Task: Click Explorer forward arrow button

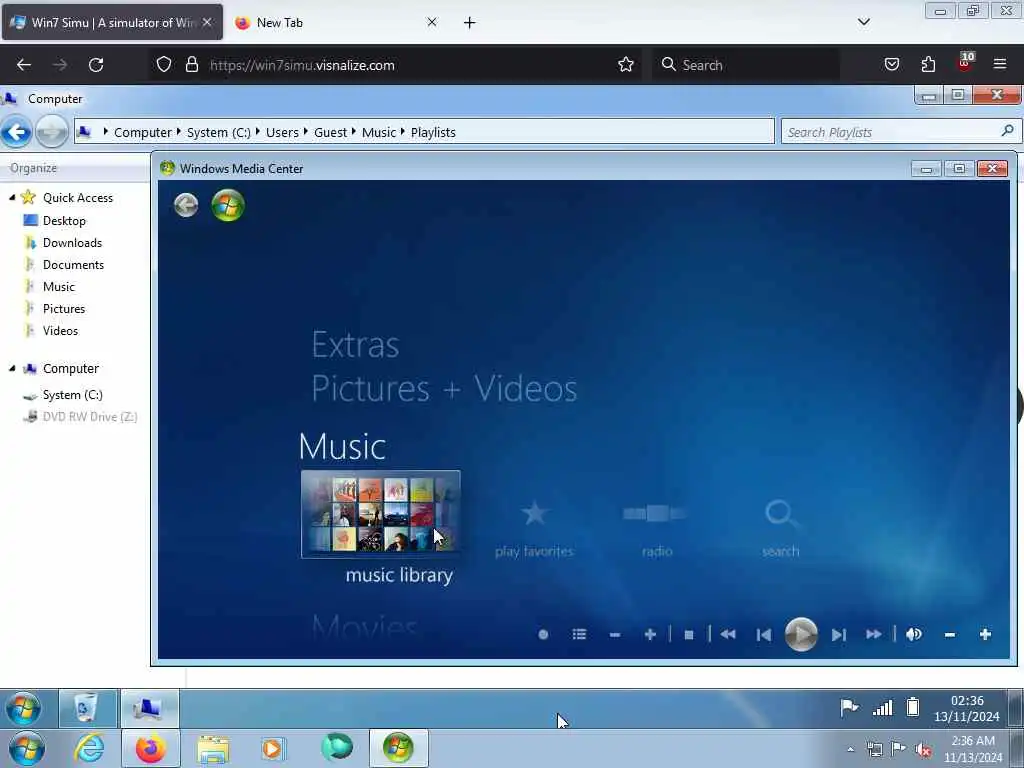Action: pyautogui.click(x=52, y=132)
